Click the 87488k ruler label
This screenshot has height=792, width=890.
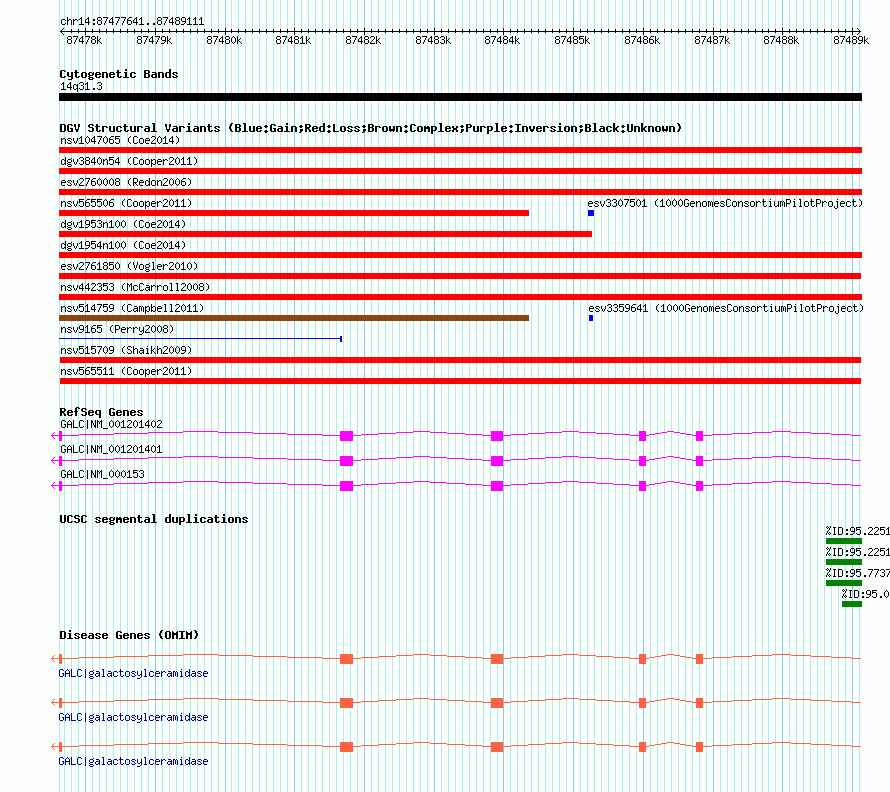pyautogui.click(x=780, y=40)
